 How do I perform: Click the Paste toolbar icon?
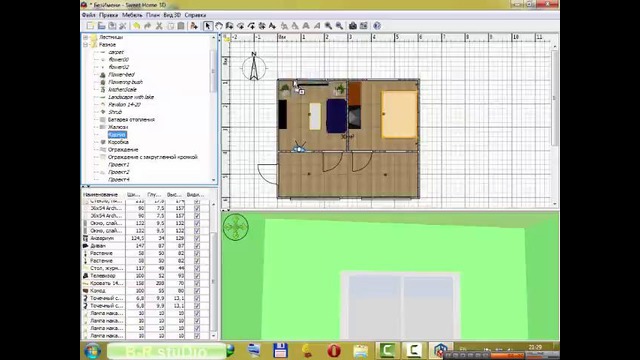180,26
